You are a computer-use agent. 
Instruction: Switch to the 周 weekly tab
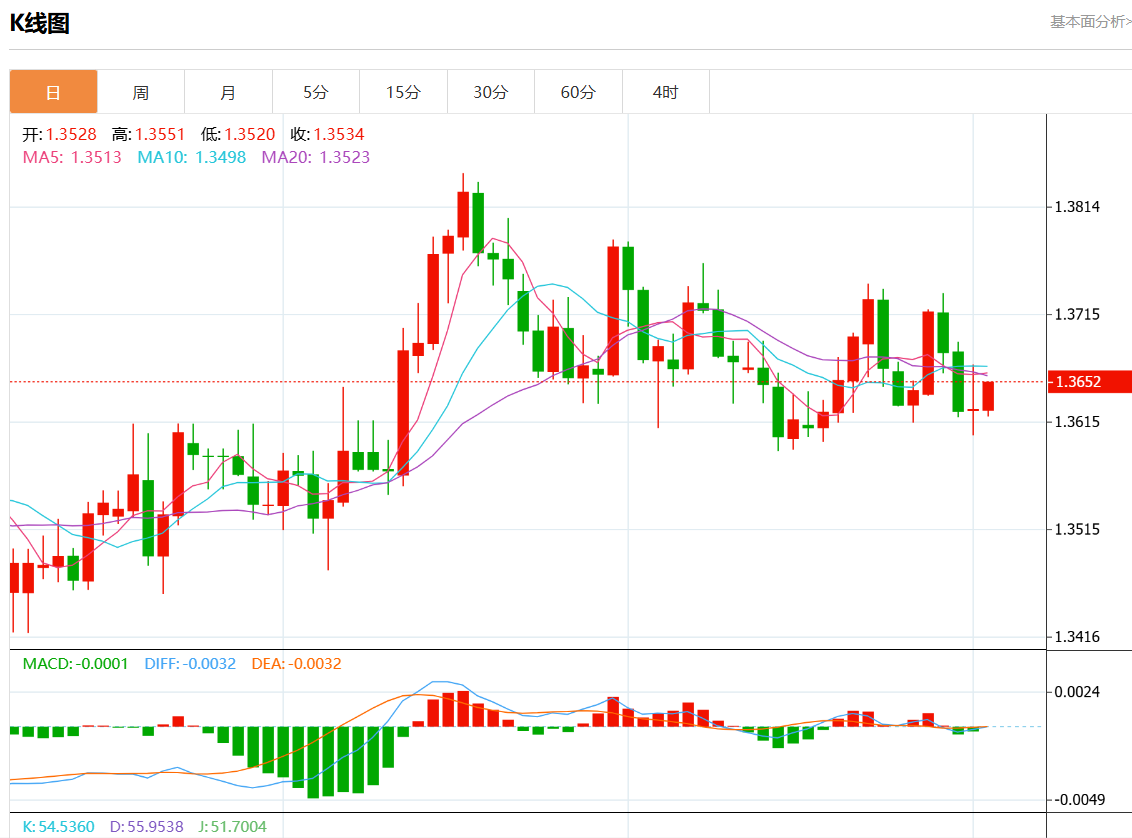141,92
